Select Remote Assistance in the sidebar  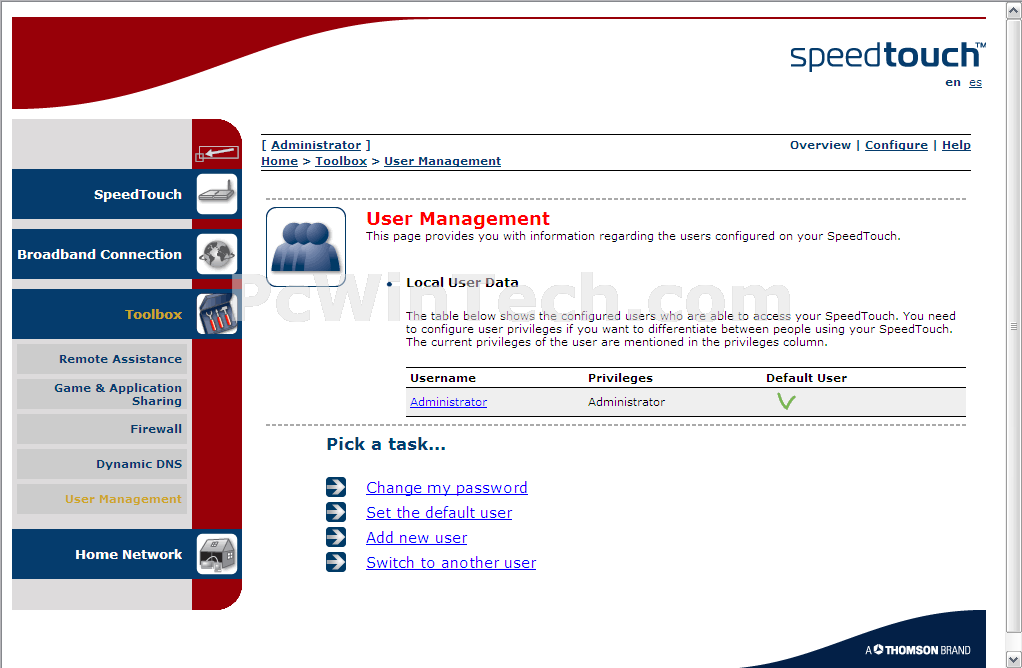102,358
